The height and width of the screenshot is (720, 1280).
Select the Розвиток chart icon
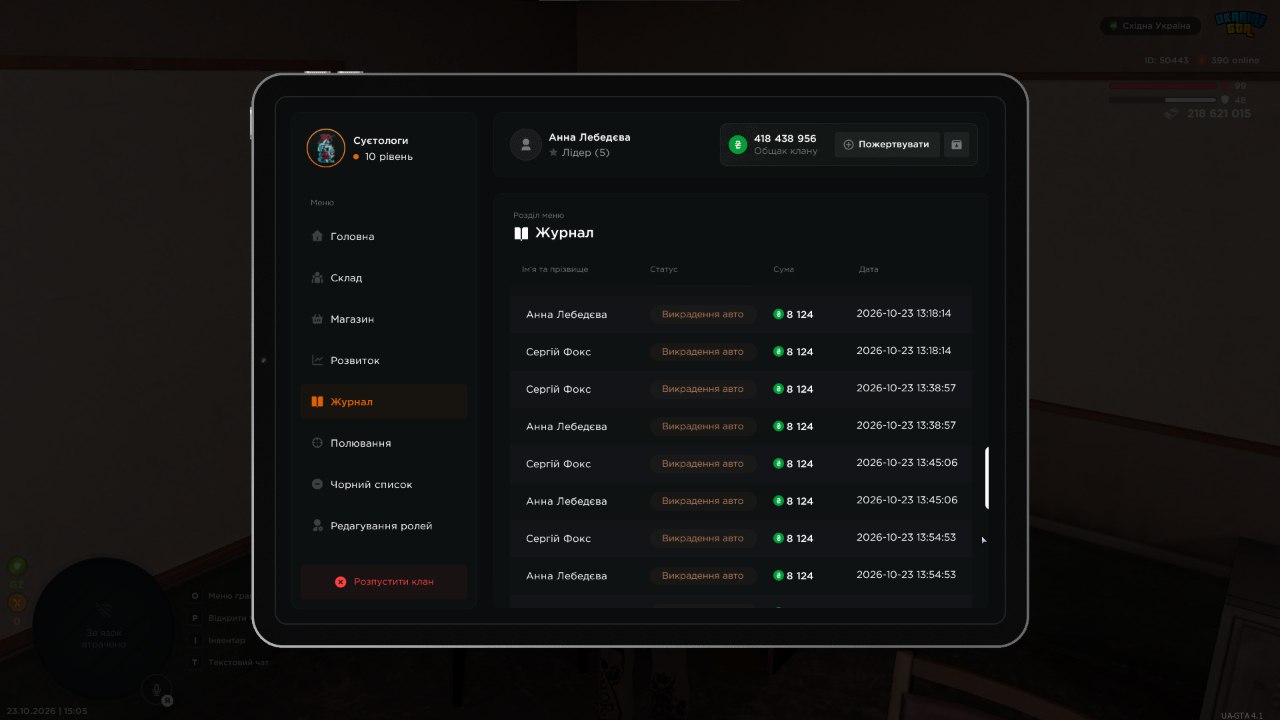click(x=317, y=360)
